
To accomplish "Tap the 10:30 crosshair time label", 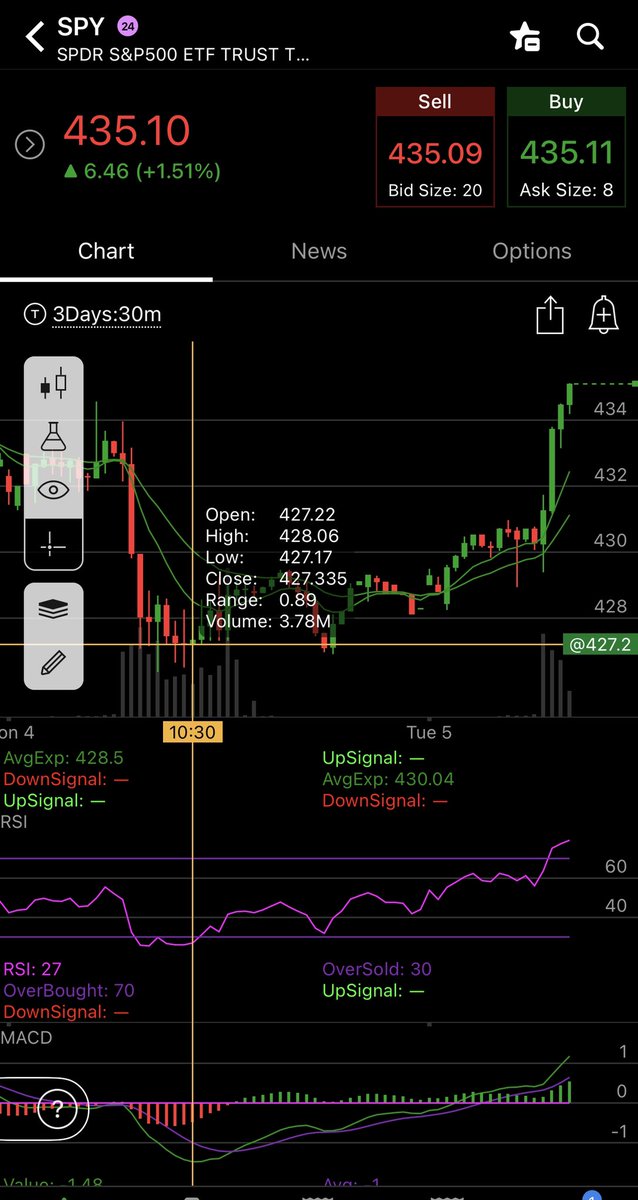I will (192, 733).
